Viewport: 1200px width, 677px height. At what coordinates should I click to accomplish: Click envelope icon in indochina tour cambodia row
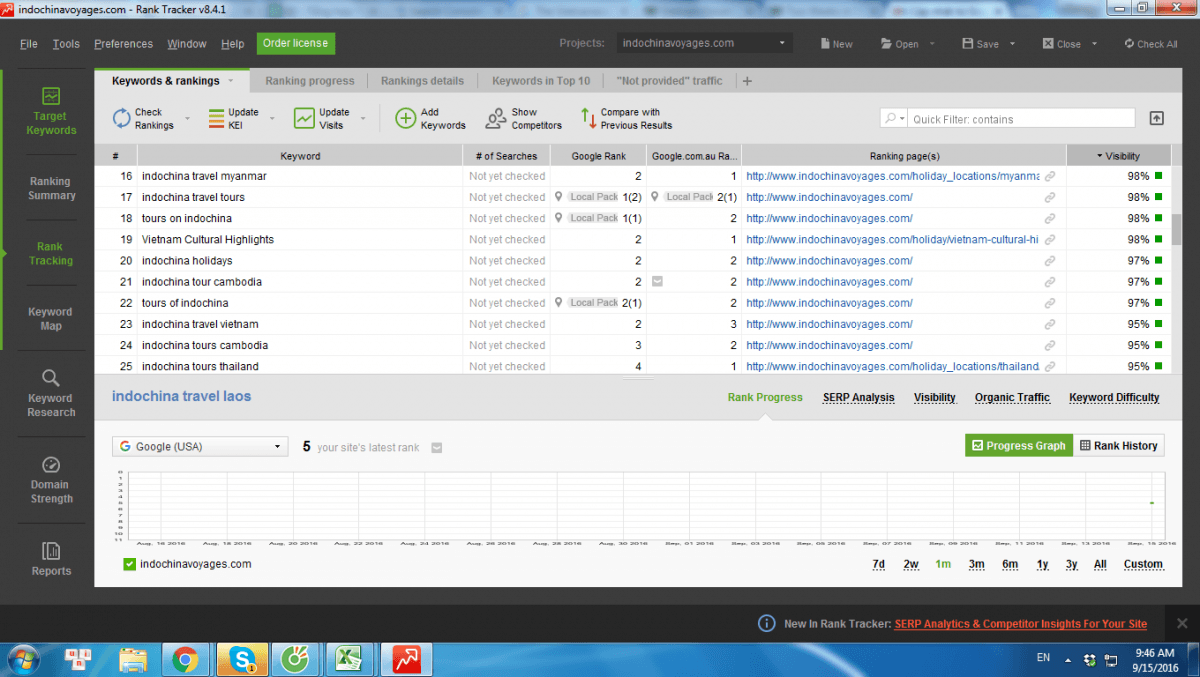(x=656, y=282)
